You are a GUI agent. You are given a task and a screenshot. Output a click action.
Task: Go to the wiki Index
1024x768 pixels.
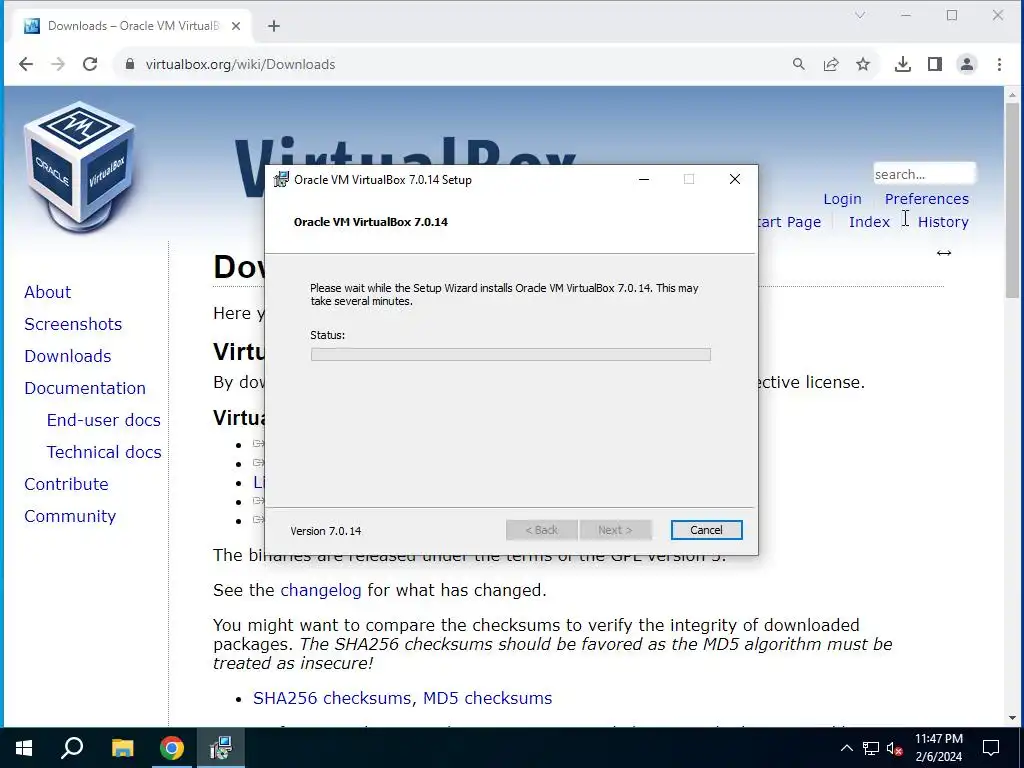click(869, 222)
